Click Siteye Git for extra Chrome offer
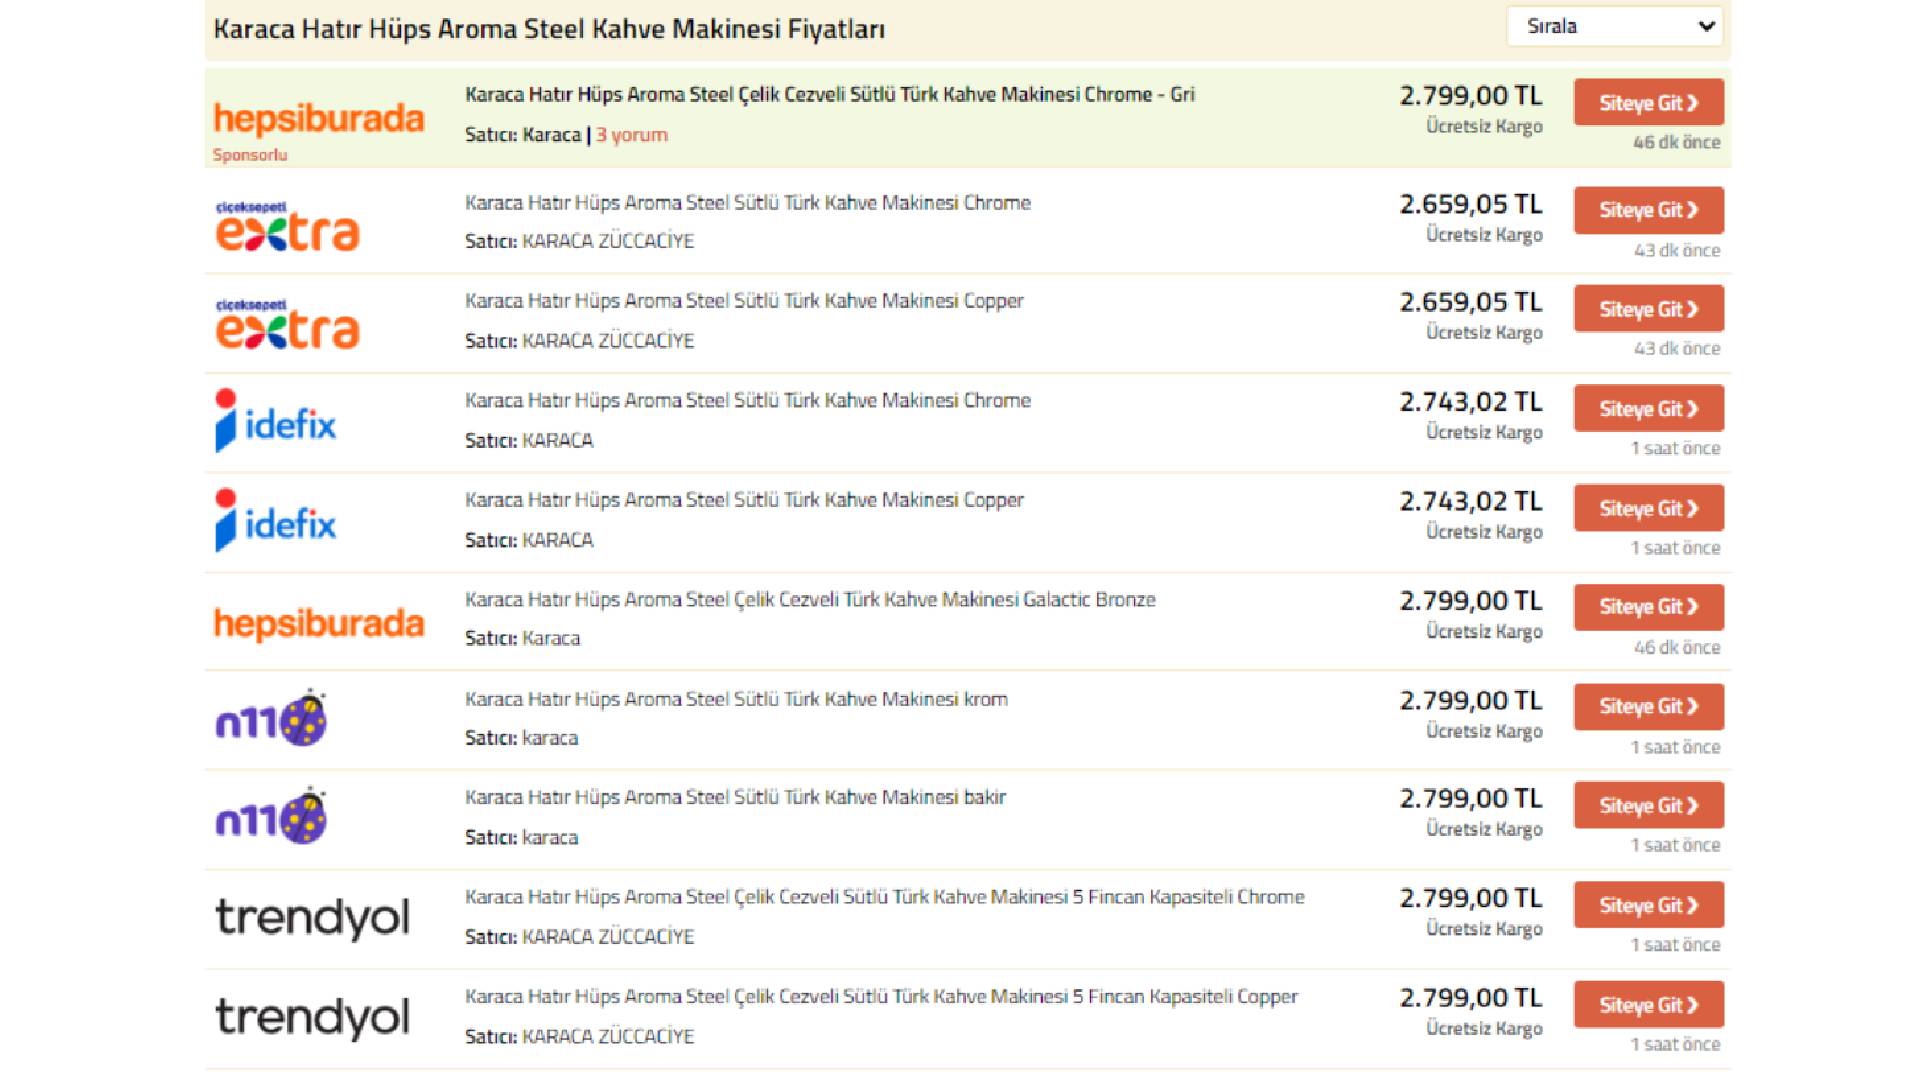Viewport: 1920px width, 1080px height. pyautogui.click(x=1648, y=210)
